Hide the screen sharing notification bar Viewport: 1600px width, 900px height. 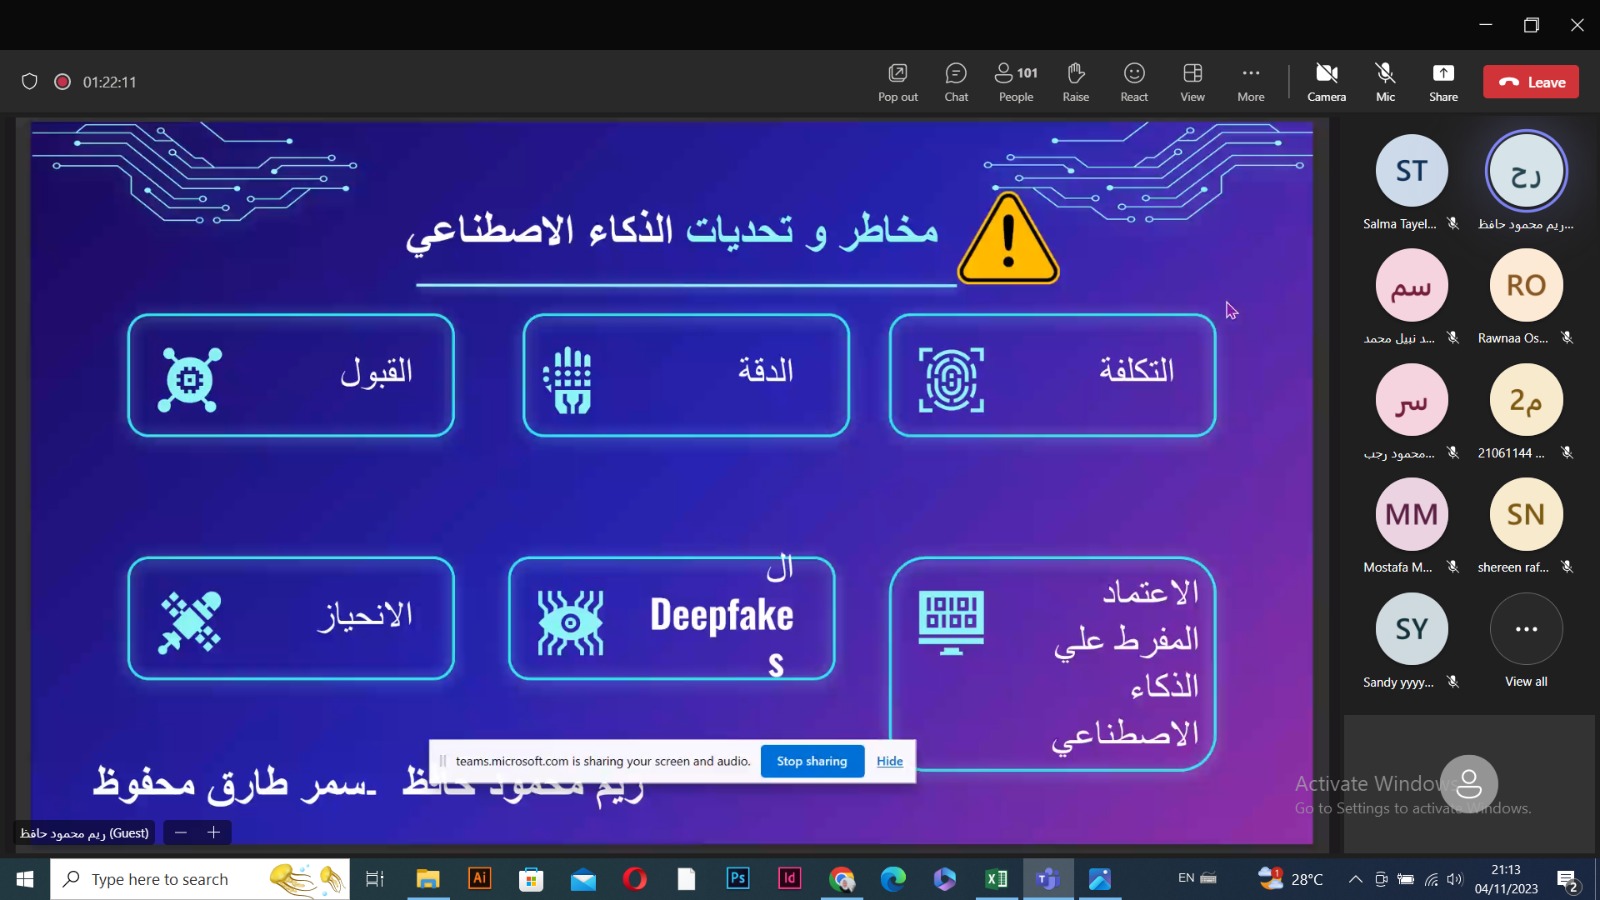[x=889, y=761]
